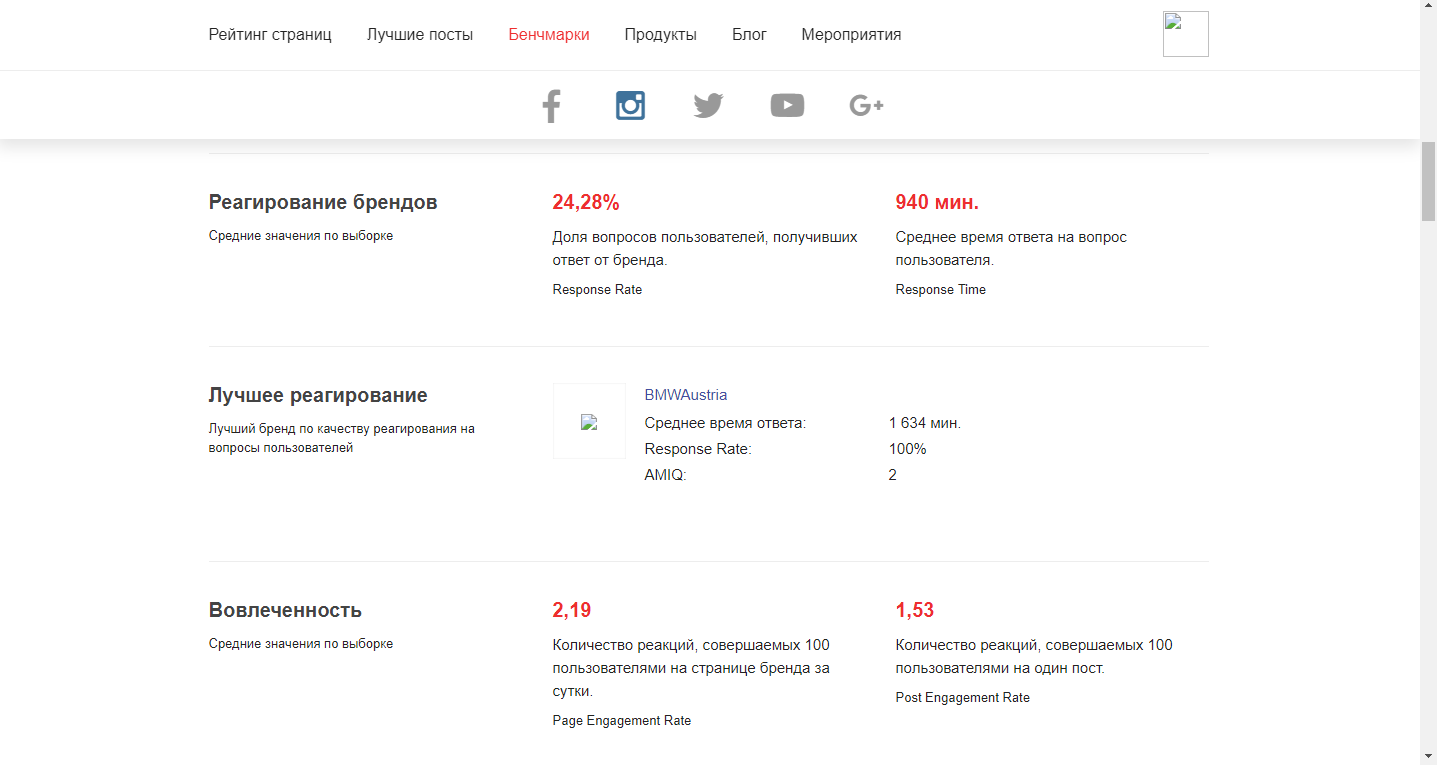The image size is (1437, 765).
Task: Click the 24,28% response rate value
Action: [586, 203]
